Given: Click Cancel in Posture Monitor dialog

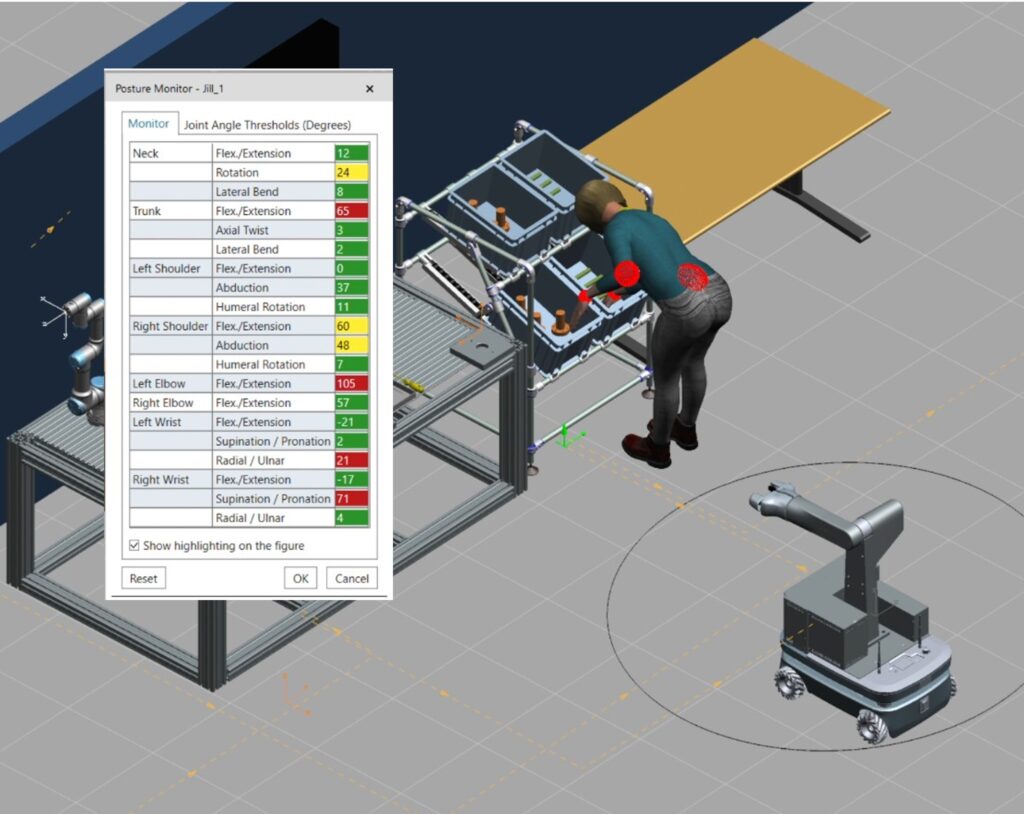Looking at the screenshot, I should pyautogui.click(x=352, y=578).
